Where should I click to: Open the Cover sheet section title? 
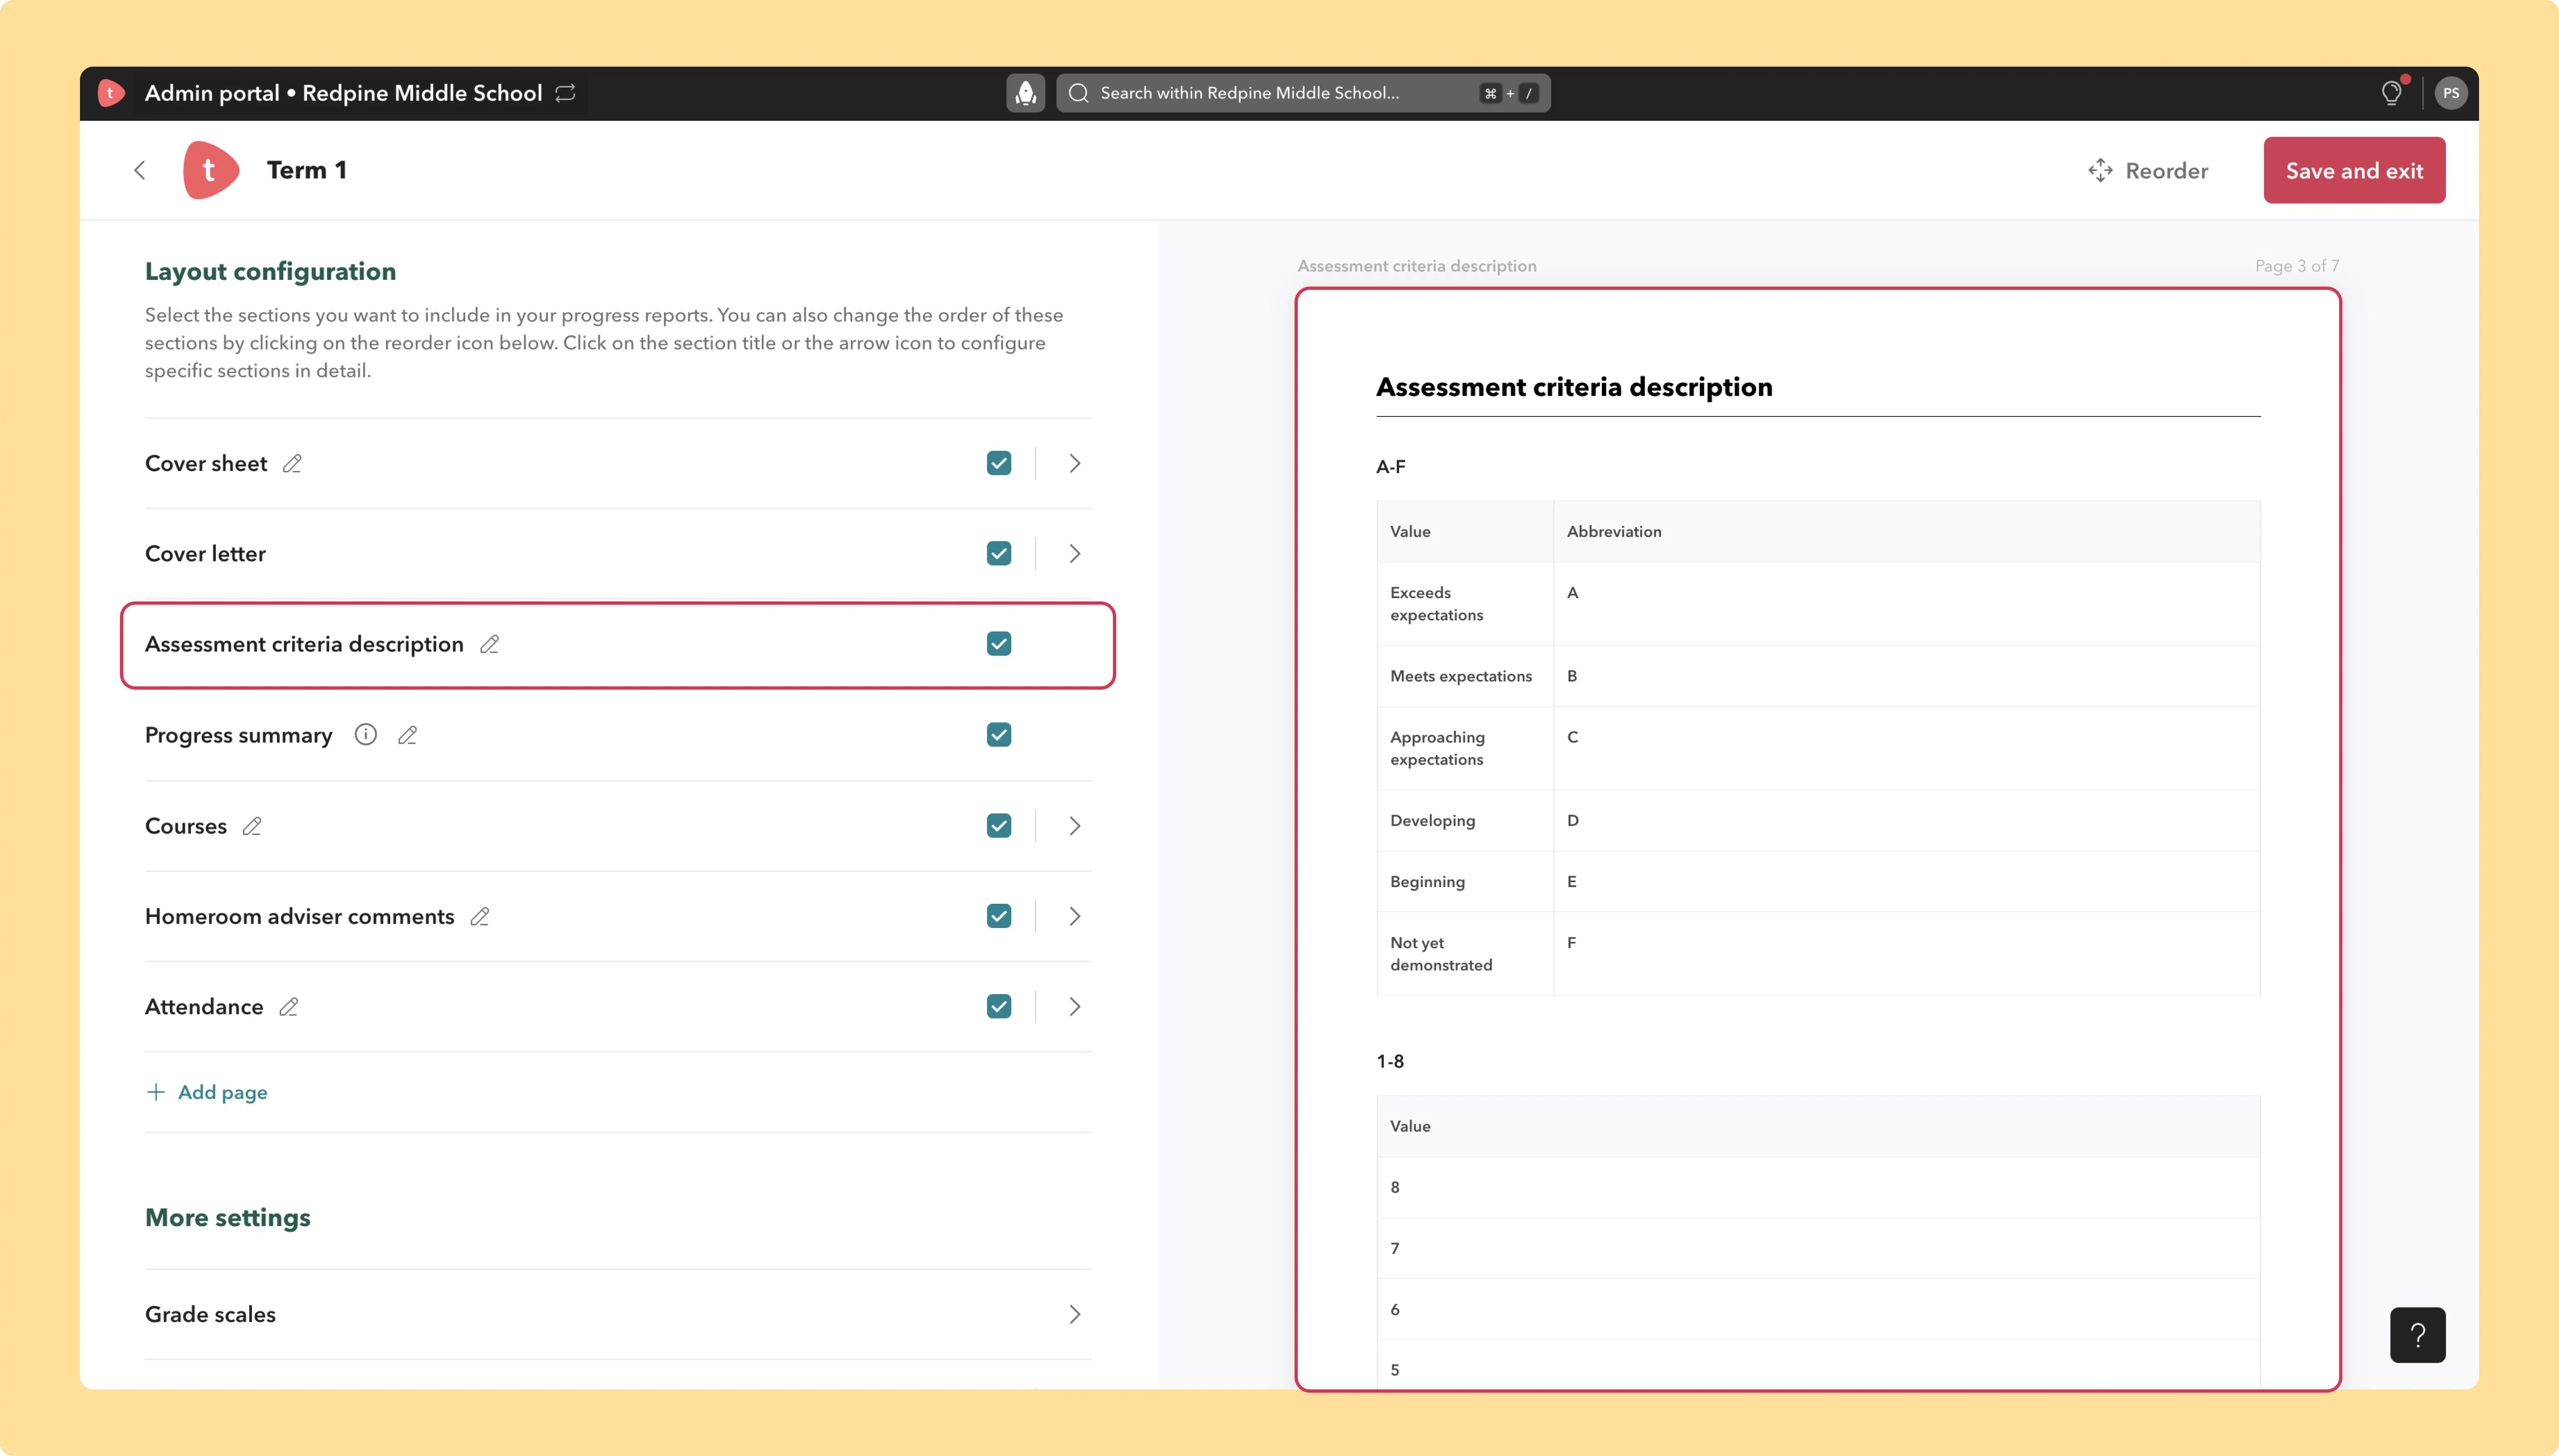(206, 463)
